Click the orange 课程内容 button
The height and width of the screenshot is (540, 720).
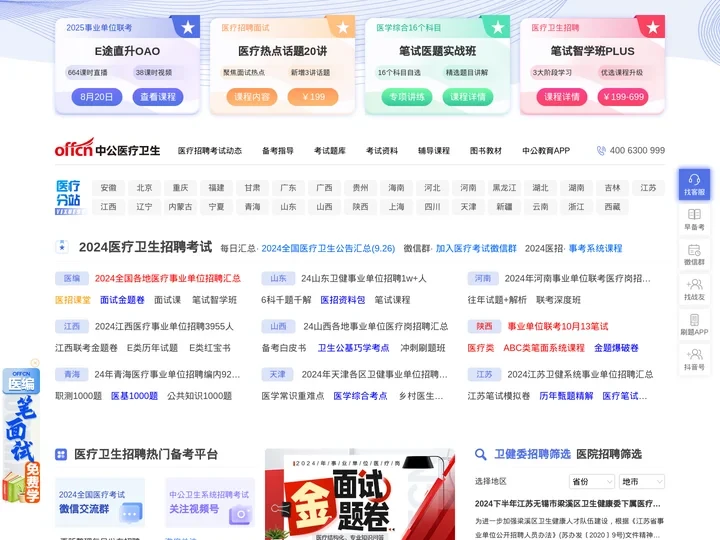point(252,97)
